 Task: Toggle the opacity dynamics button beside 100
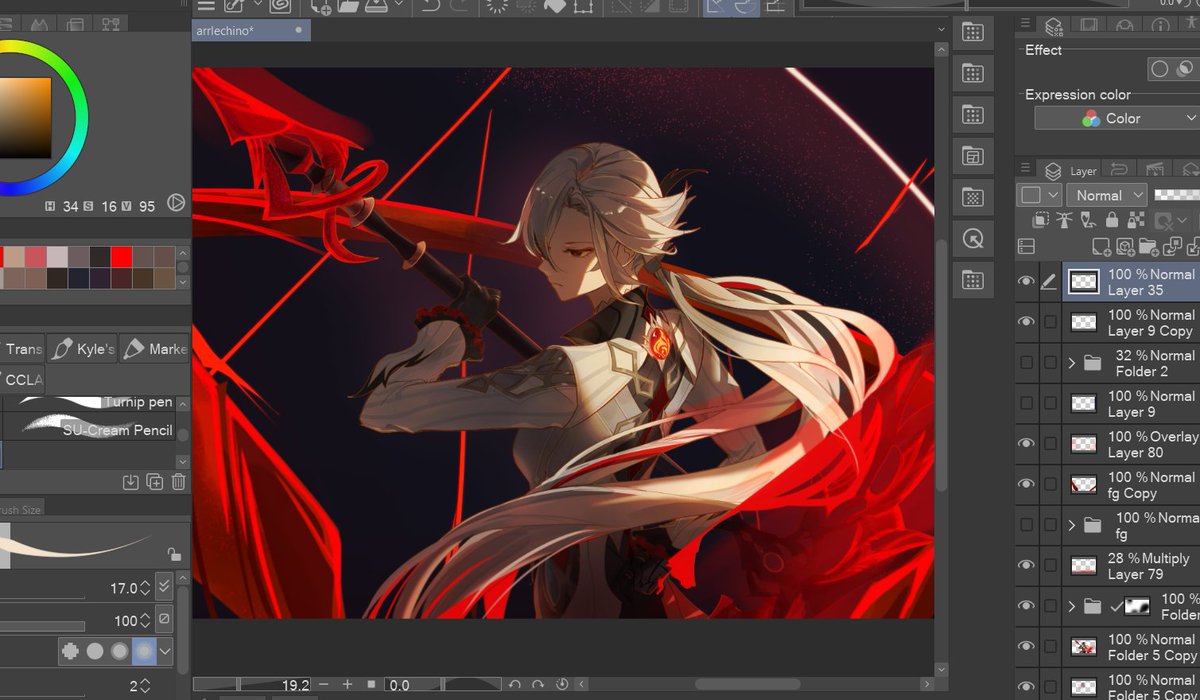pos(164,621)
